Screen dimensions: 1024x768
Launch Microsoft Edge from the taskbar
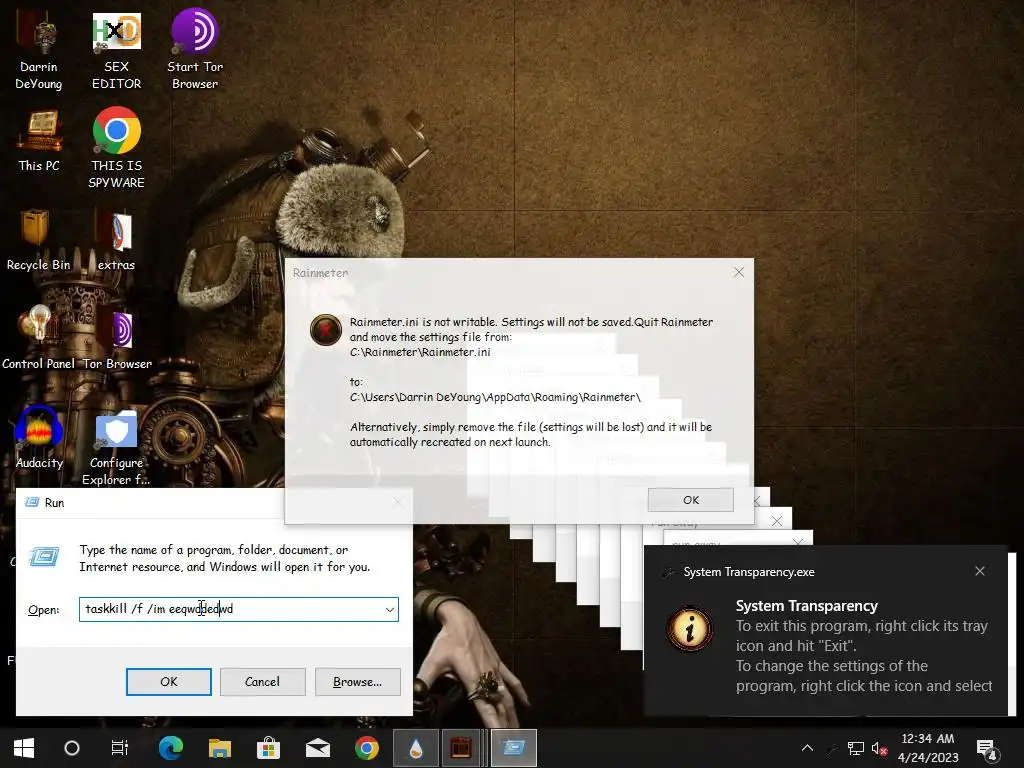click(x=171, y=748)
